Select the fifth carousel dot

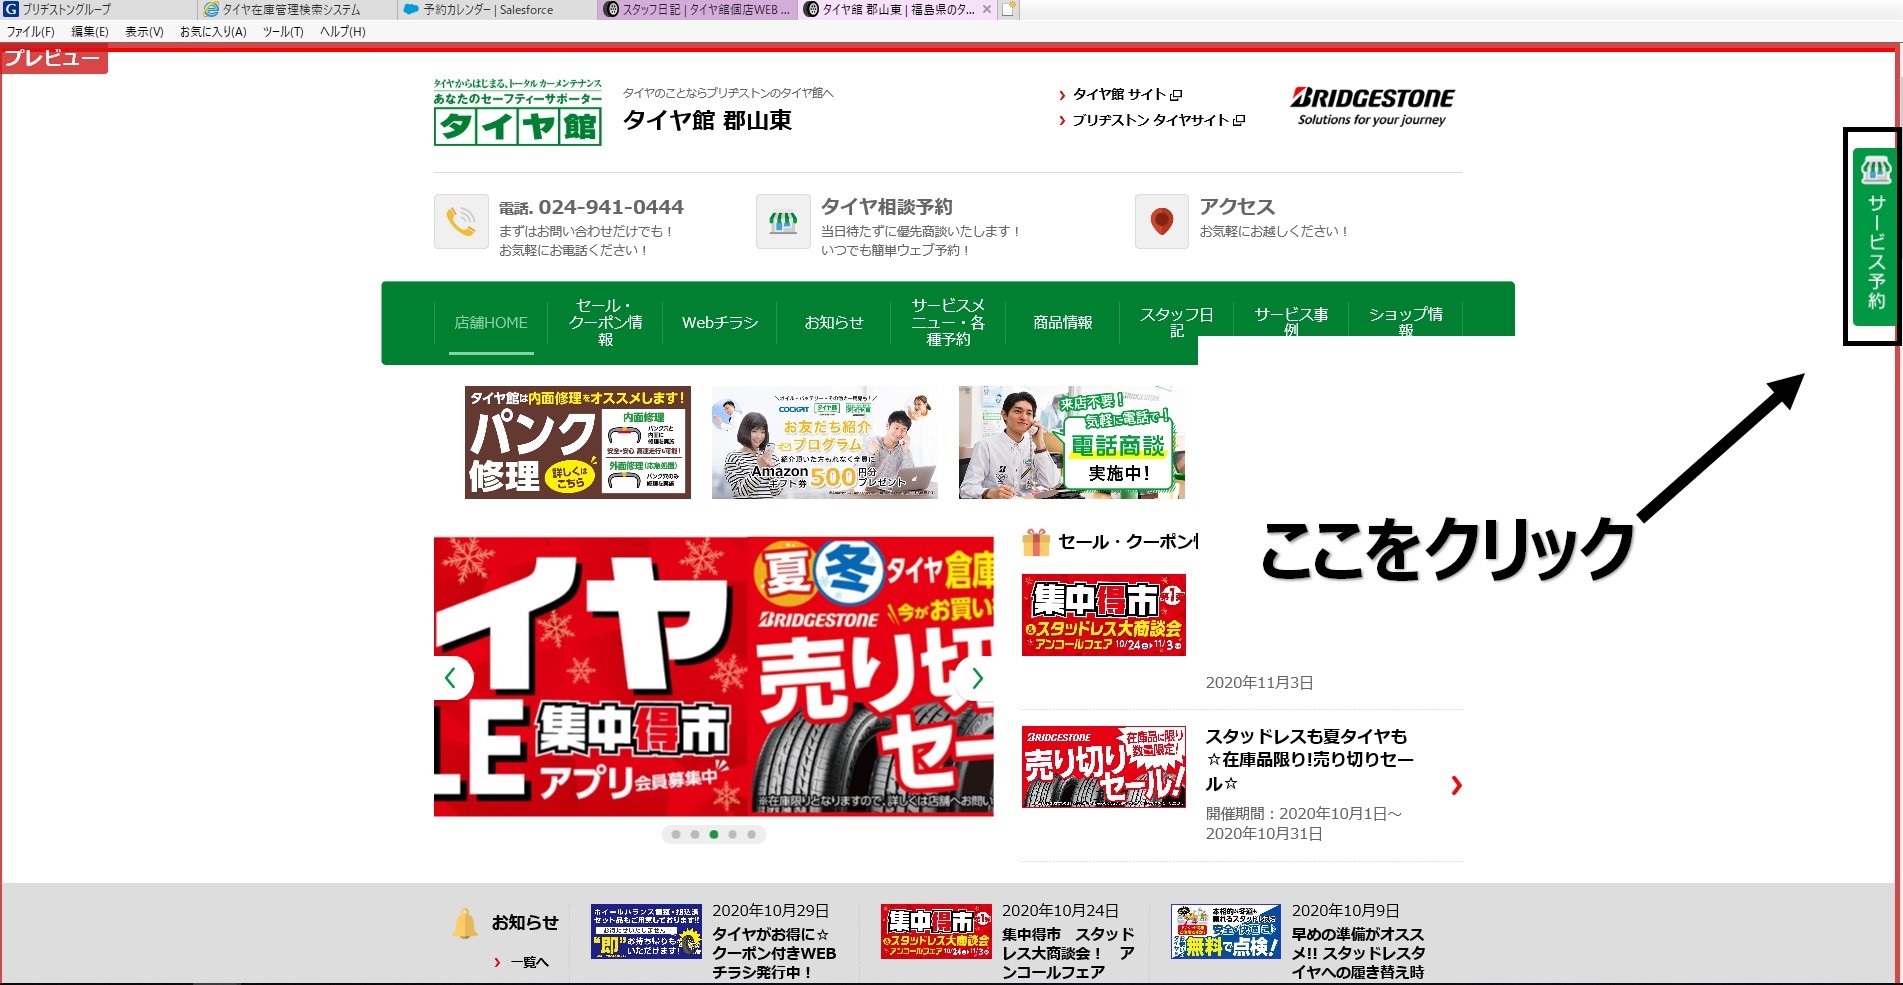pyautogui.click(x=752, y=834)
